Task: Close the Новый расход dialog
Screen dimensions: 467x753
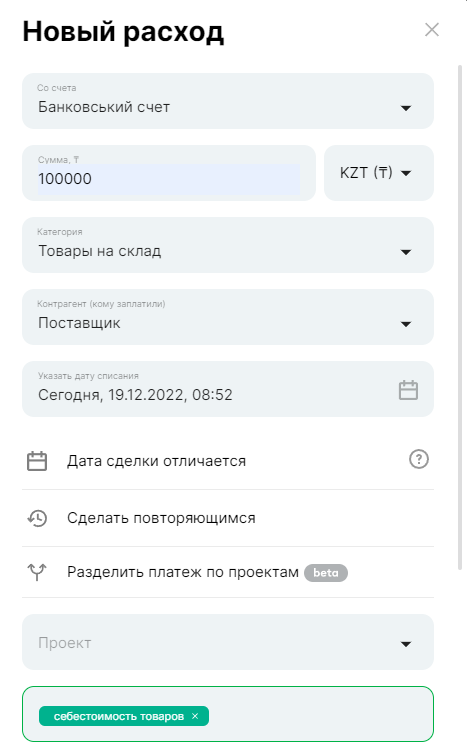Action: [x=432, y=30]
